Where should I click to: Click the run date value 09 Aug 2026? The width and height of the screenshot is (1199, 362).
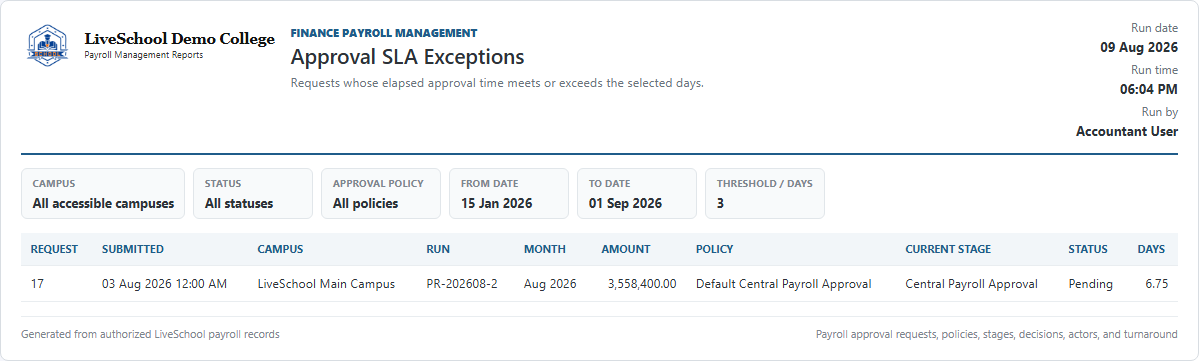pyautogui.click(x=1139, y=47)
